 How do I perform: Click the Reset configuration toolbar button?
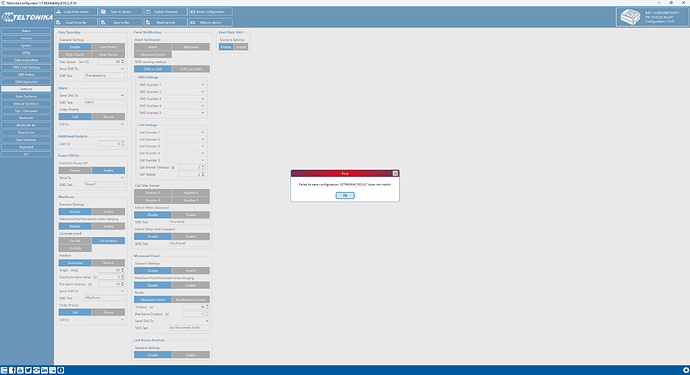[x=211, y=12]
